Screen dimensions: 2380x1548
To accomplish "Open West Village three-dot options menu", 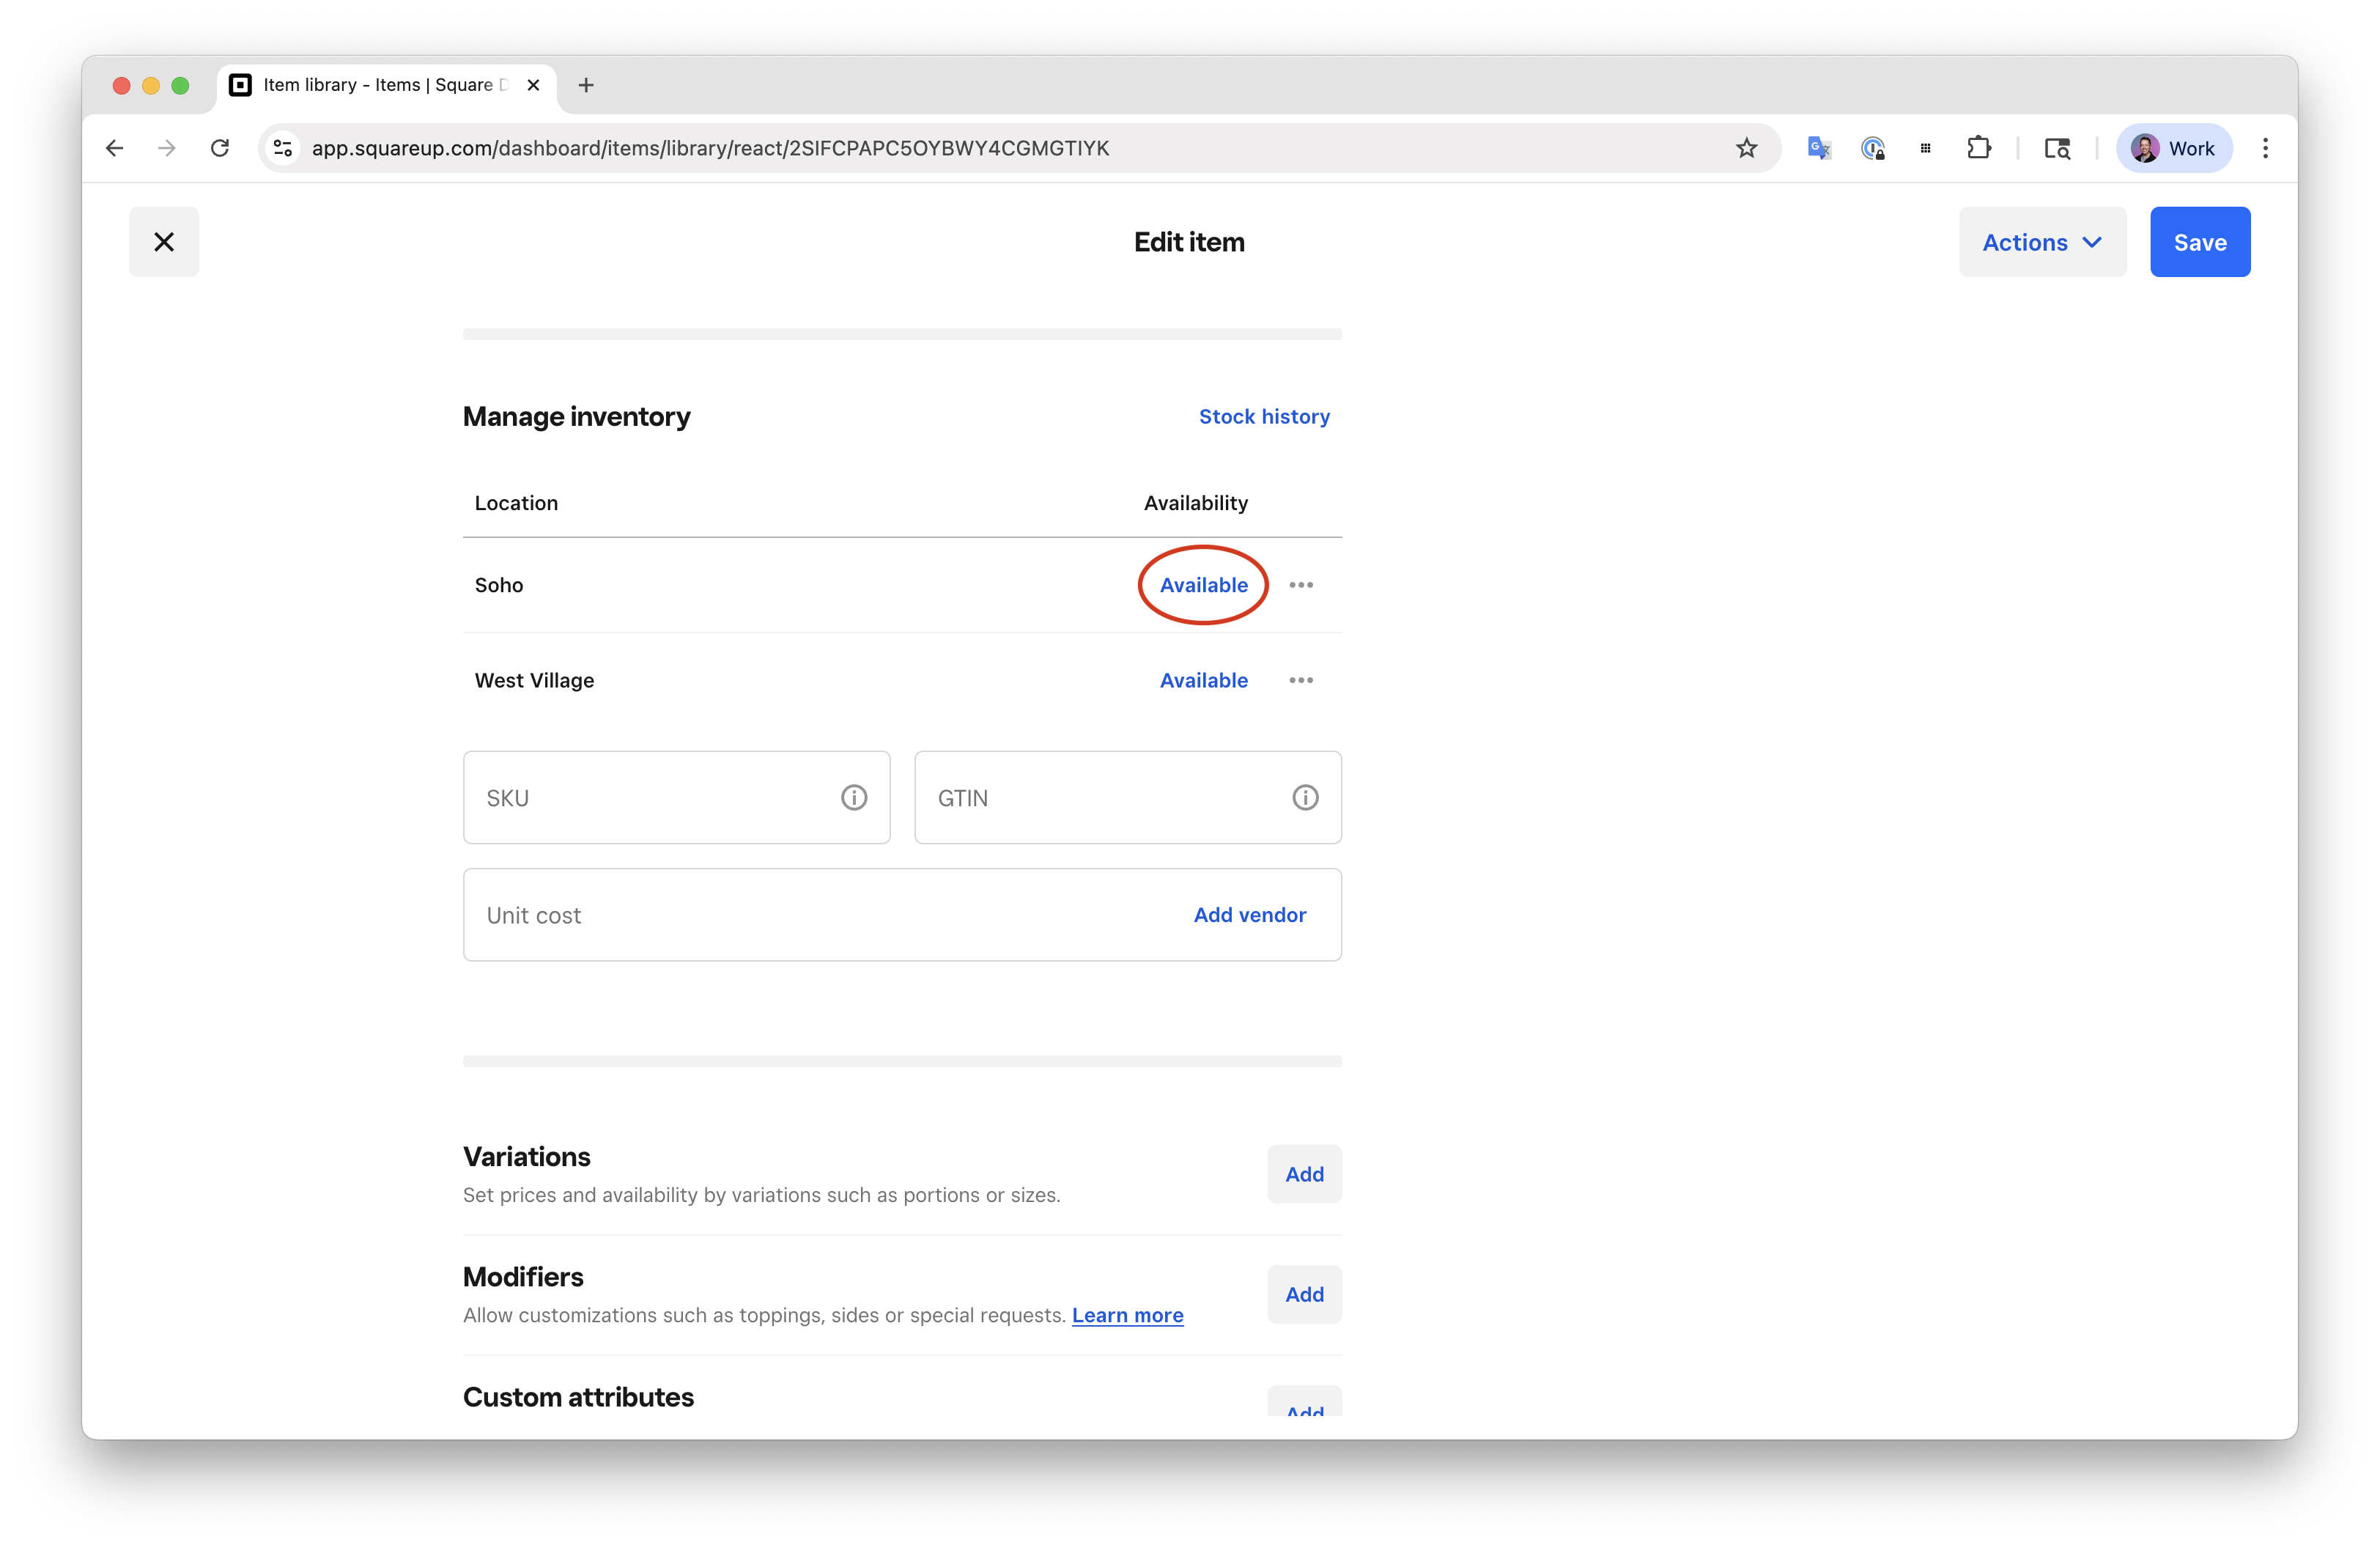I will (1300, 680).
